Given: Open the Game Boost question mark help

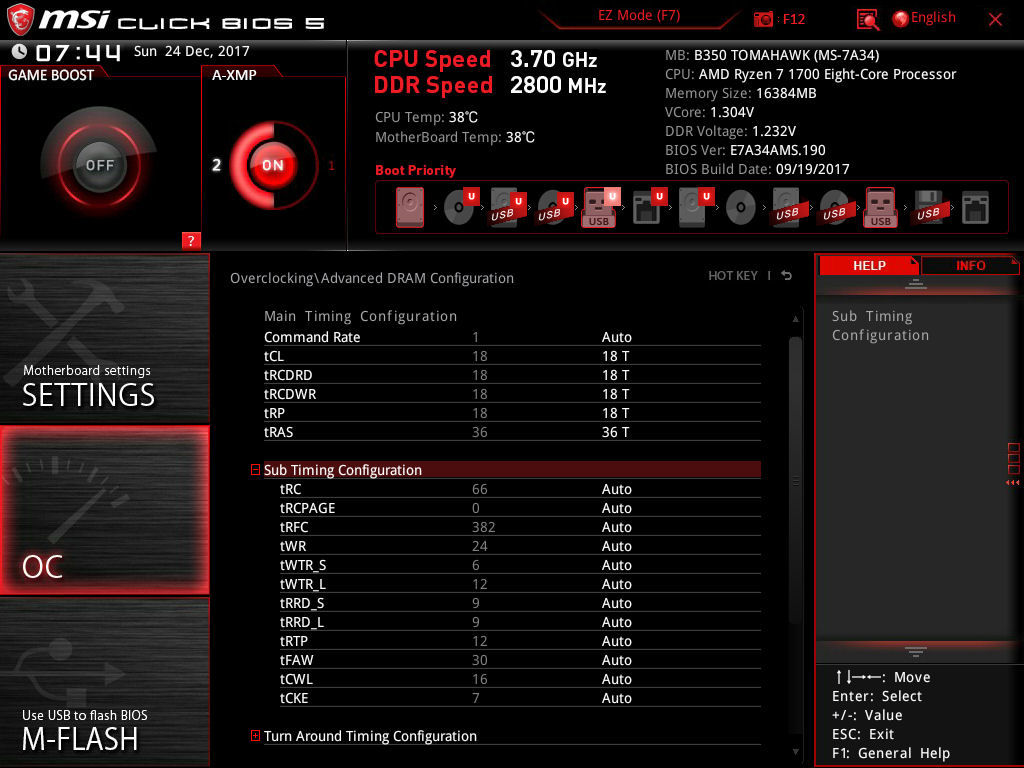Looking at the screenshot, I should point(191,240).
